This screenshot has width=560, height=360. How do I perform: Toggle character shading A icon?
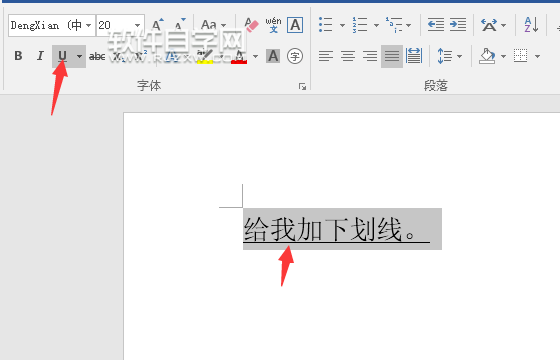(x=273, y=56)
